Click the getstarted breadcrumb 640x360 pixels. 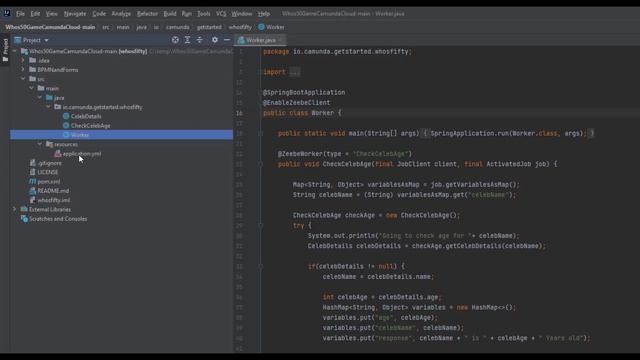209,27
